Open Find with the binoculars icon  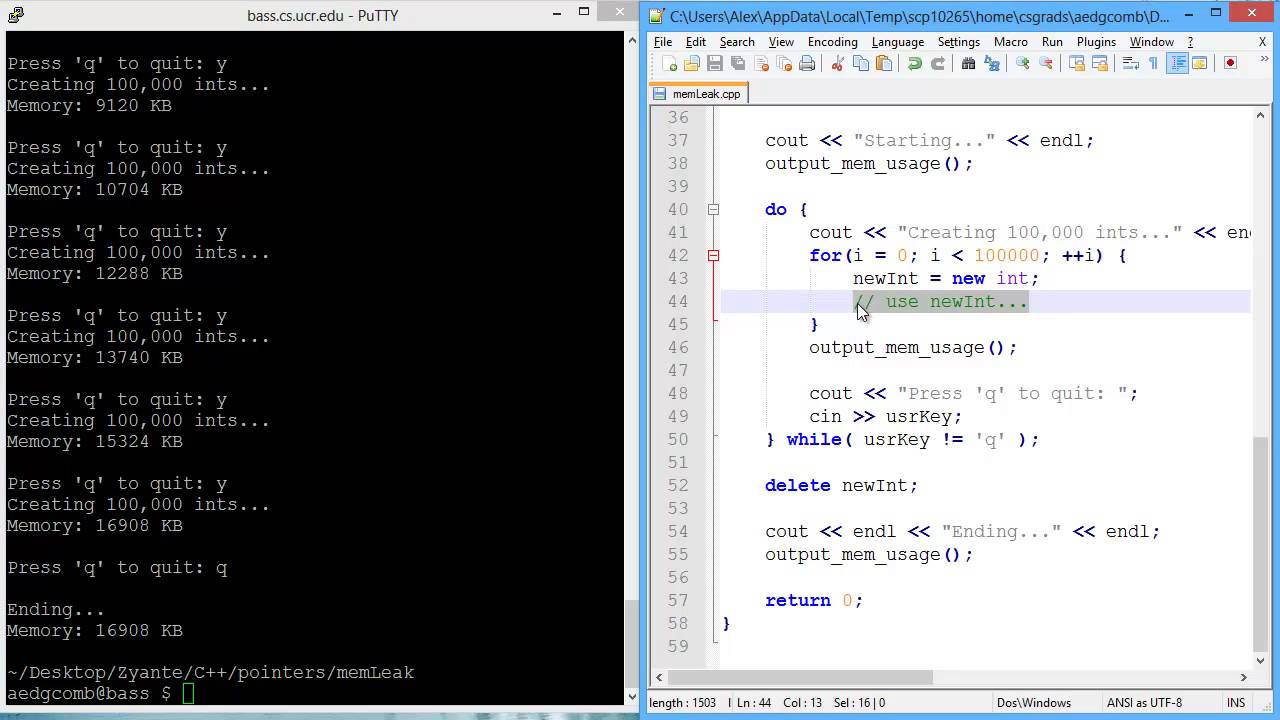(x=968, y=63)
